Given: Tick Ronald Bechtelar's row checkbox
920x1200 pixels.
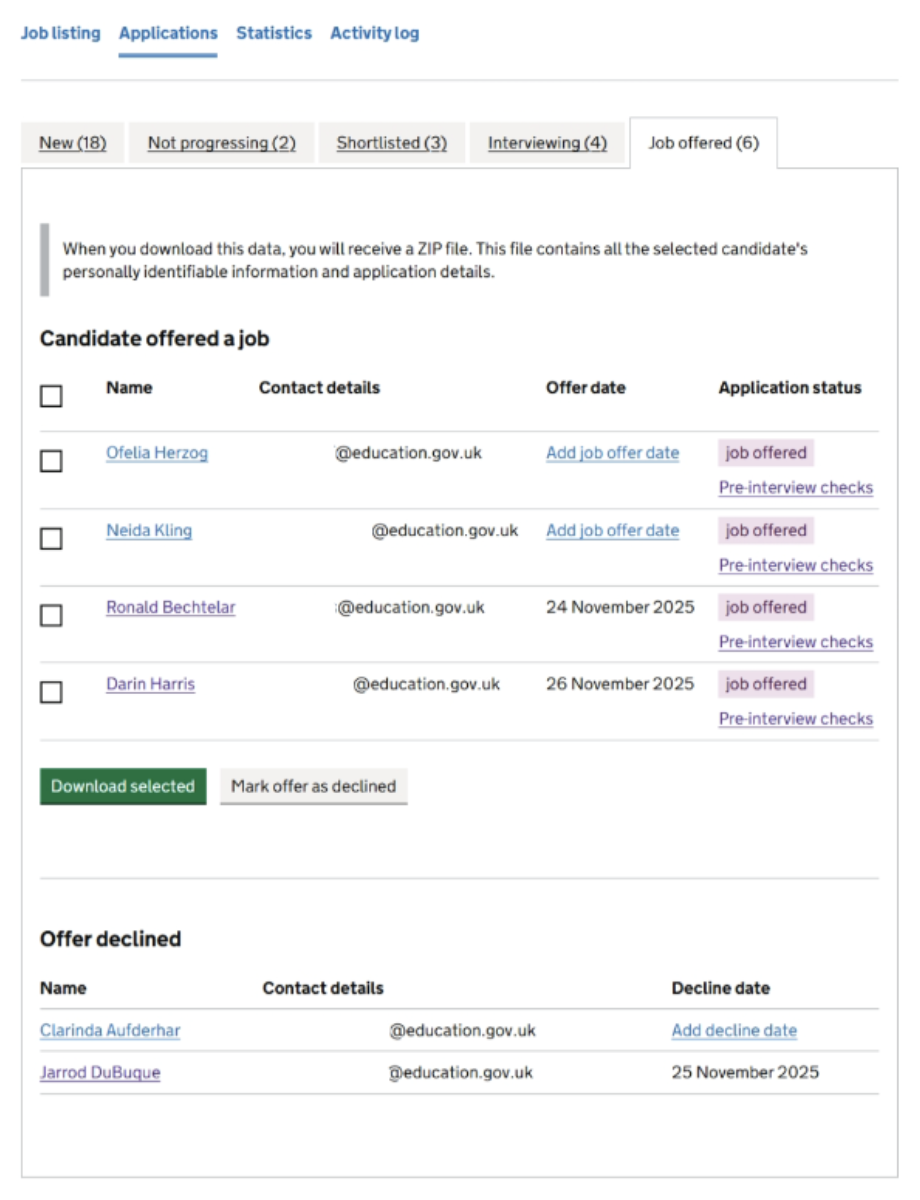Looking at the screenshot, I should pos(51,616).
